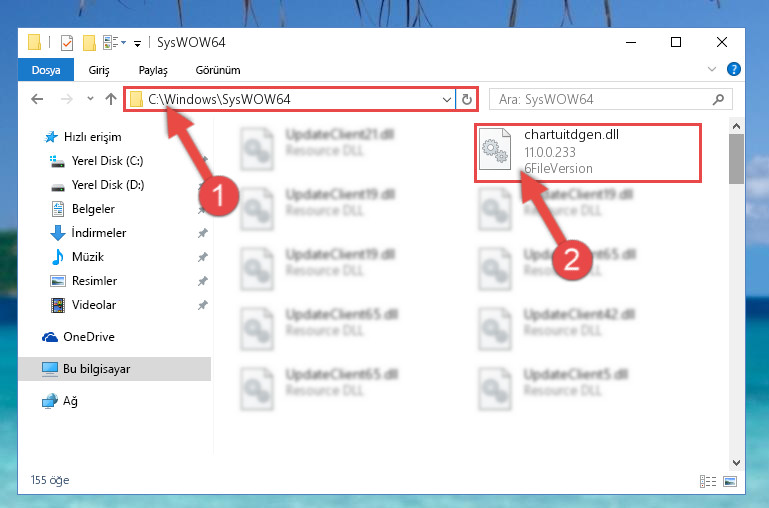Open İndirmeler in the sidebar
This screenshot has width=769, height=508.
click(89, 233)
